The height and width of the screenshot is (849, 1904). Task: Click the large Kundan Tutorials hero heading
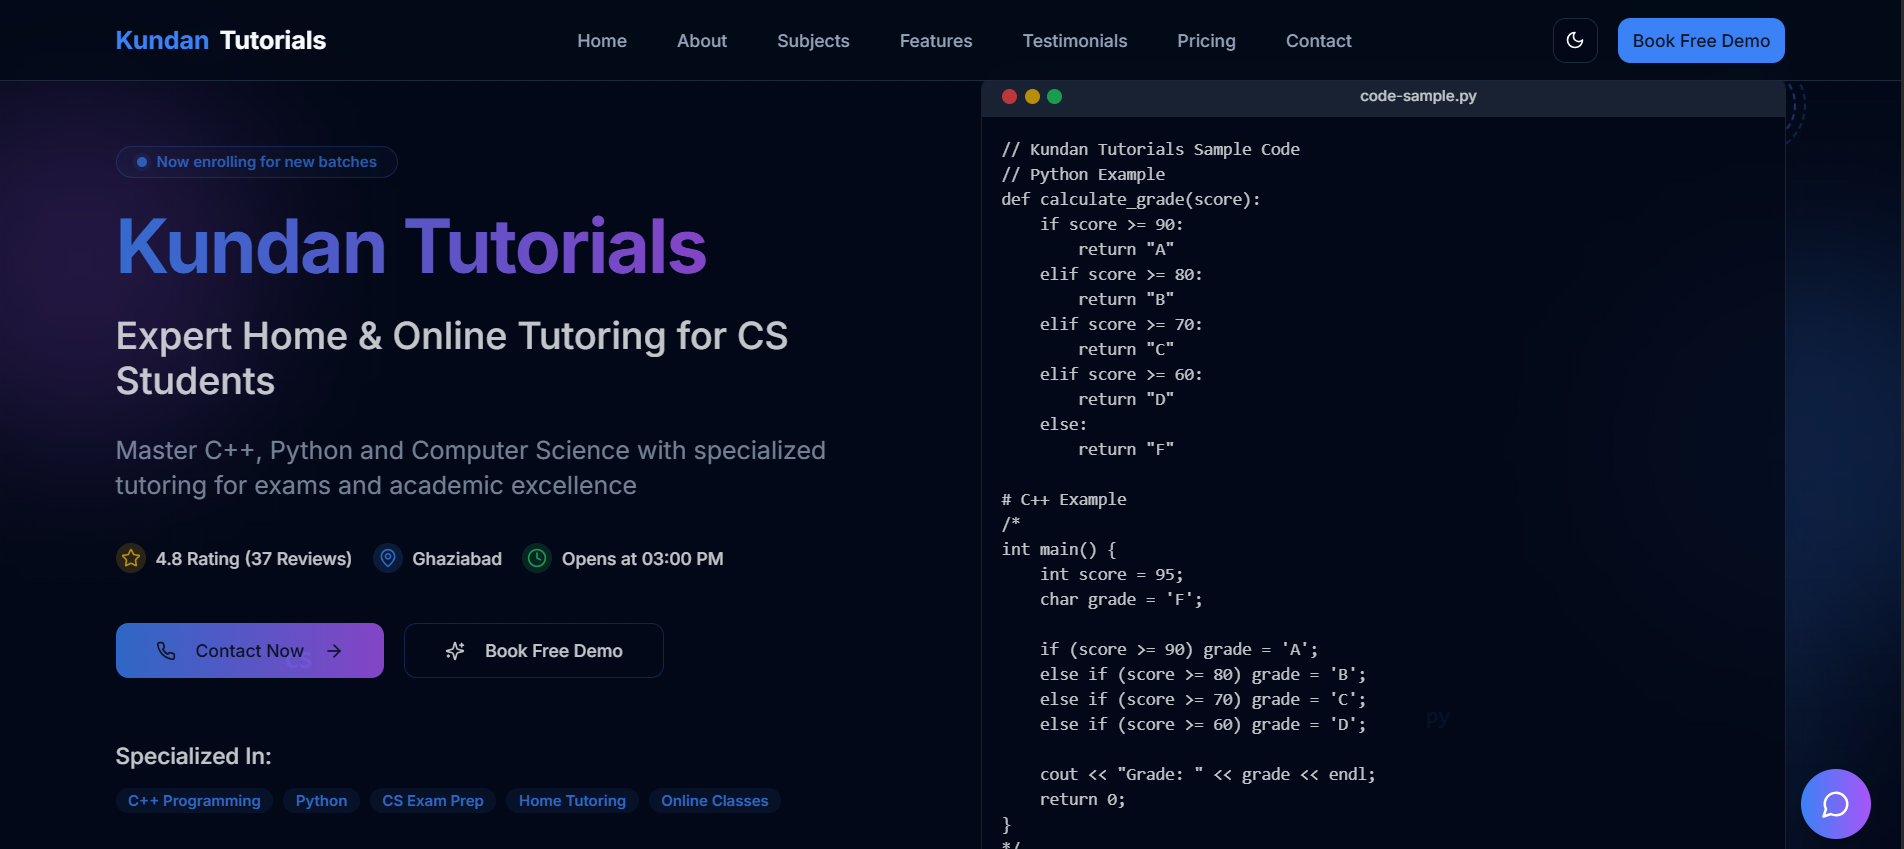[412, 246]
